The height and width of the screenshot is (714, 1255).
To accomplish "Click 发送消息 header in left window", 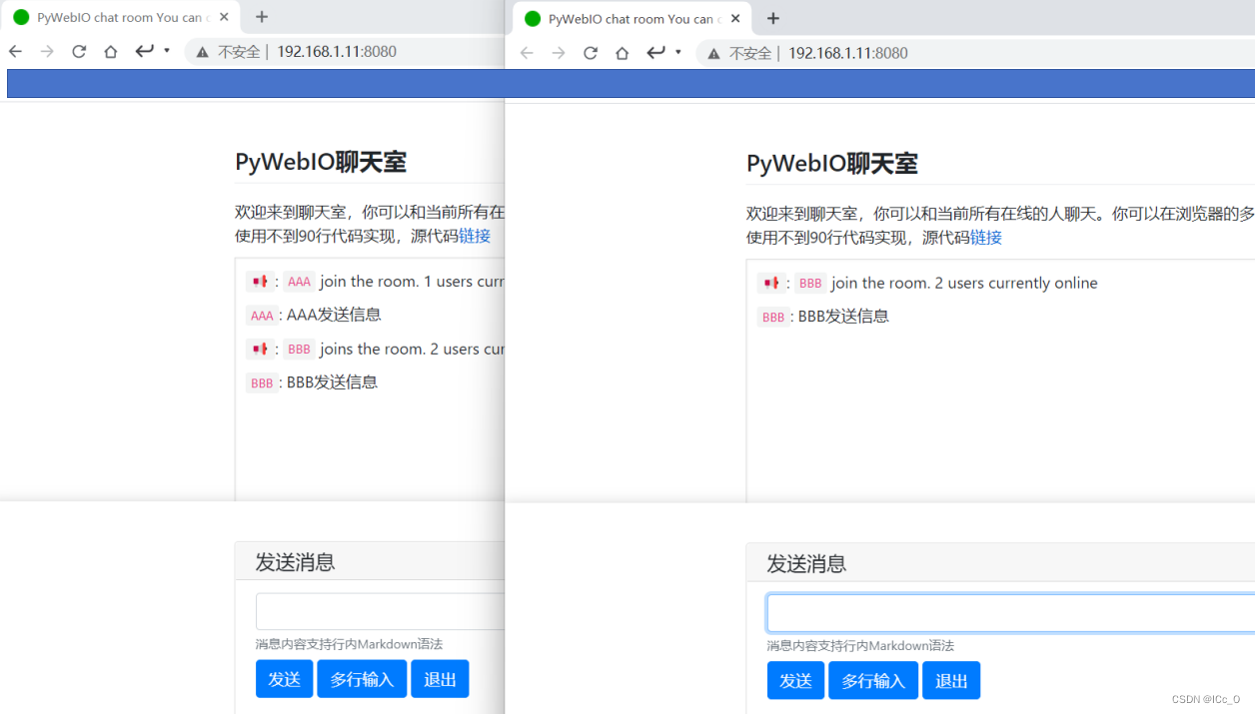I will click(295, 562).
